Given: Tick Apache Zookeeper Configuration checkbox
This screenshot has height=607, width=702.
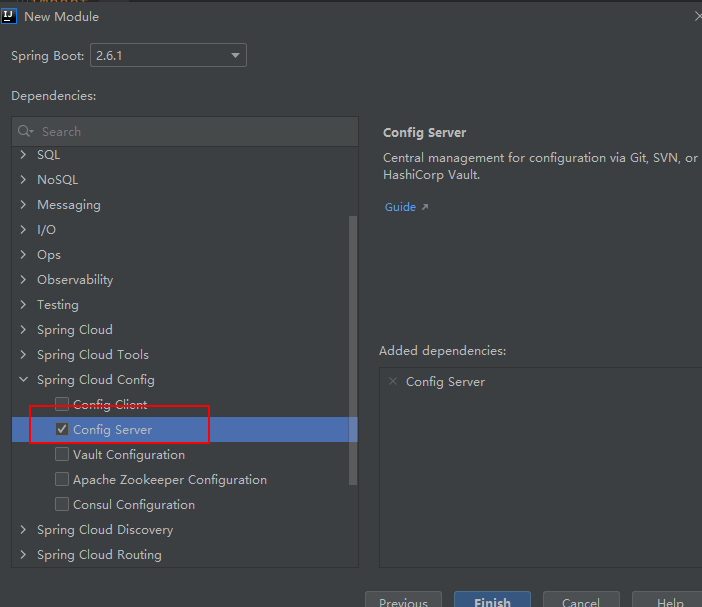Looking at the screenshot, I should pos(62,479).
